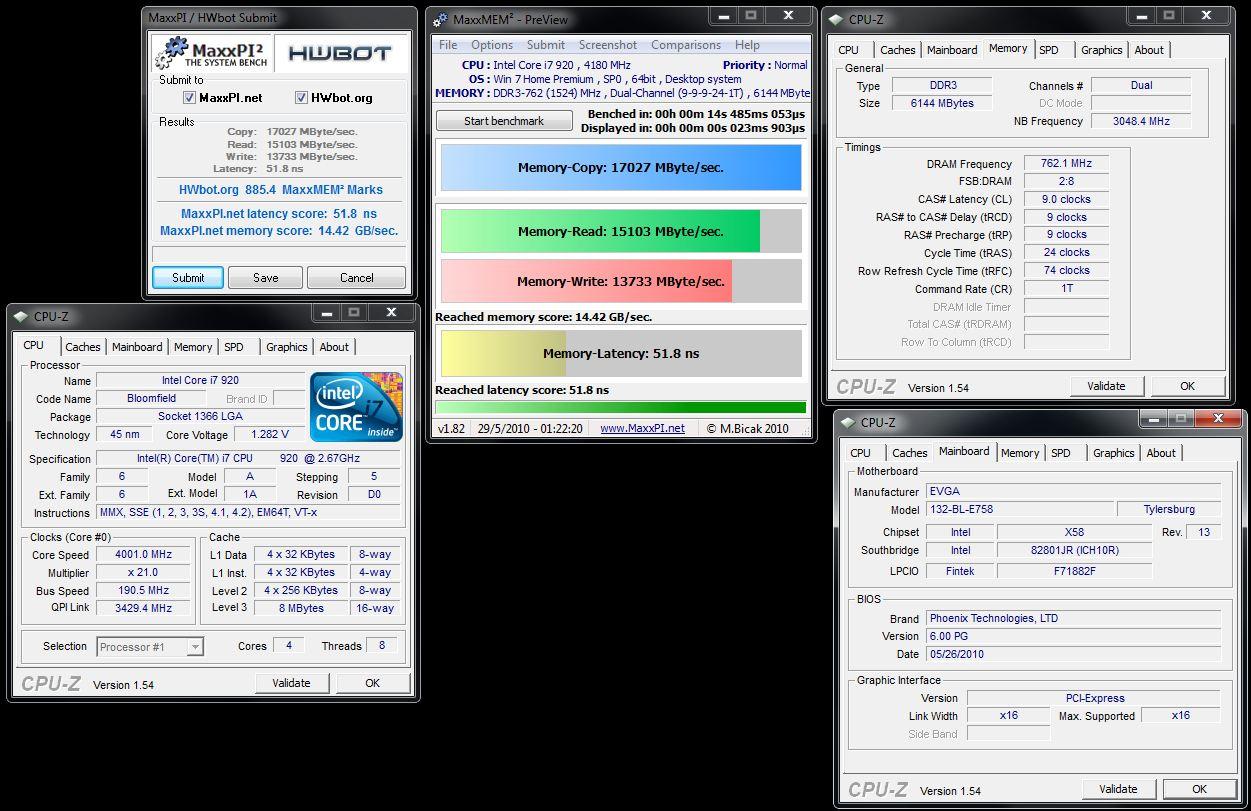Open the Screenshot menu in MaxxMEM²
The height and width of the screenshot is (811, 1251).
click(x=608, y=45)
